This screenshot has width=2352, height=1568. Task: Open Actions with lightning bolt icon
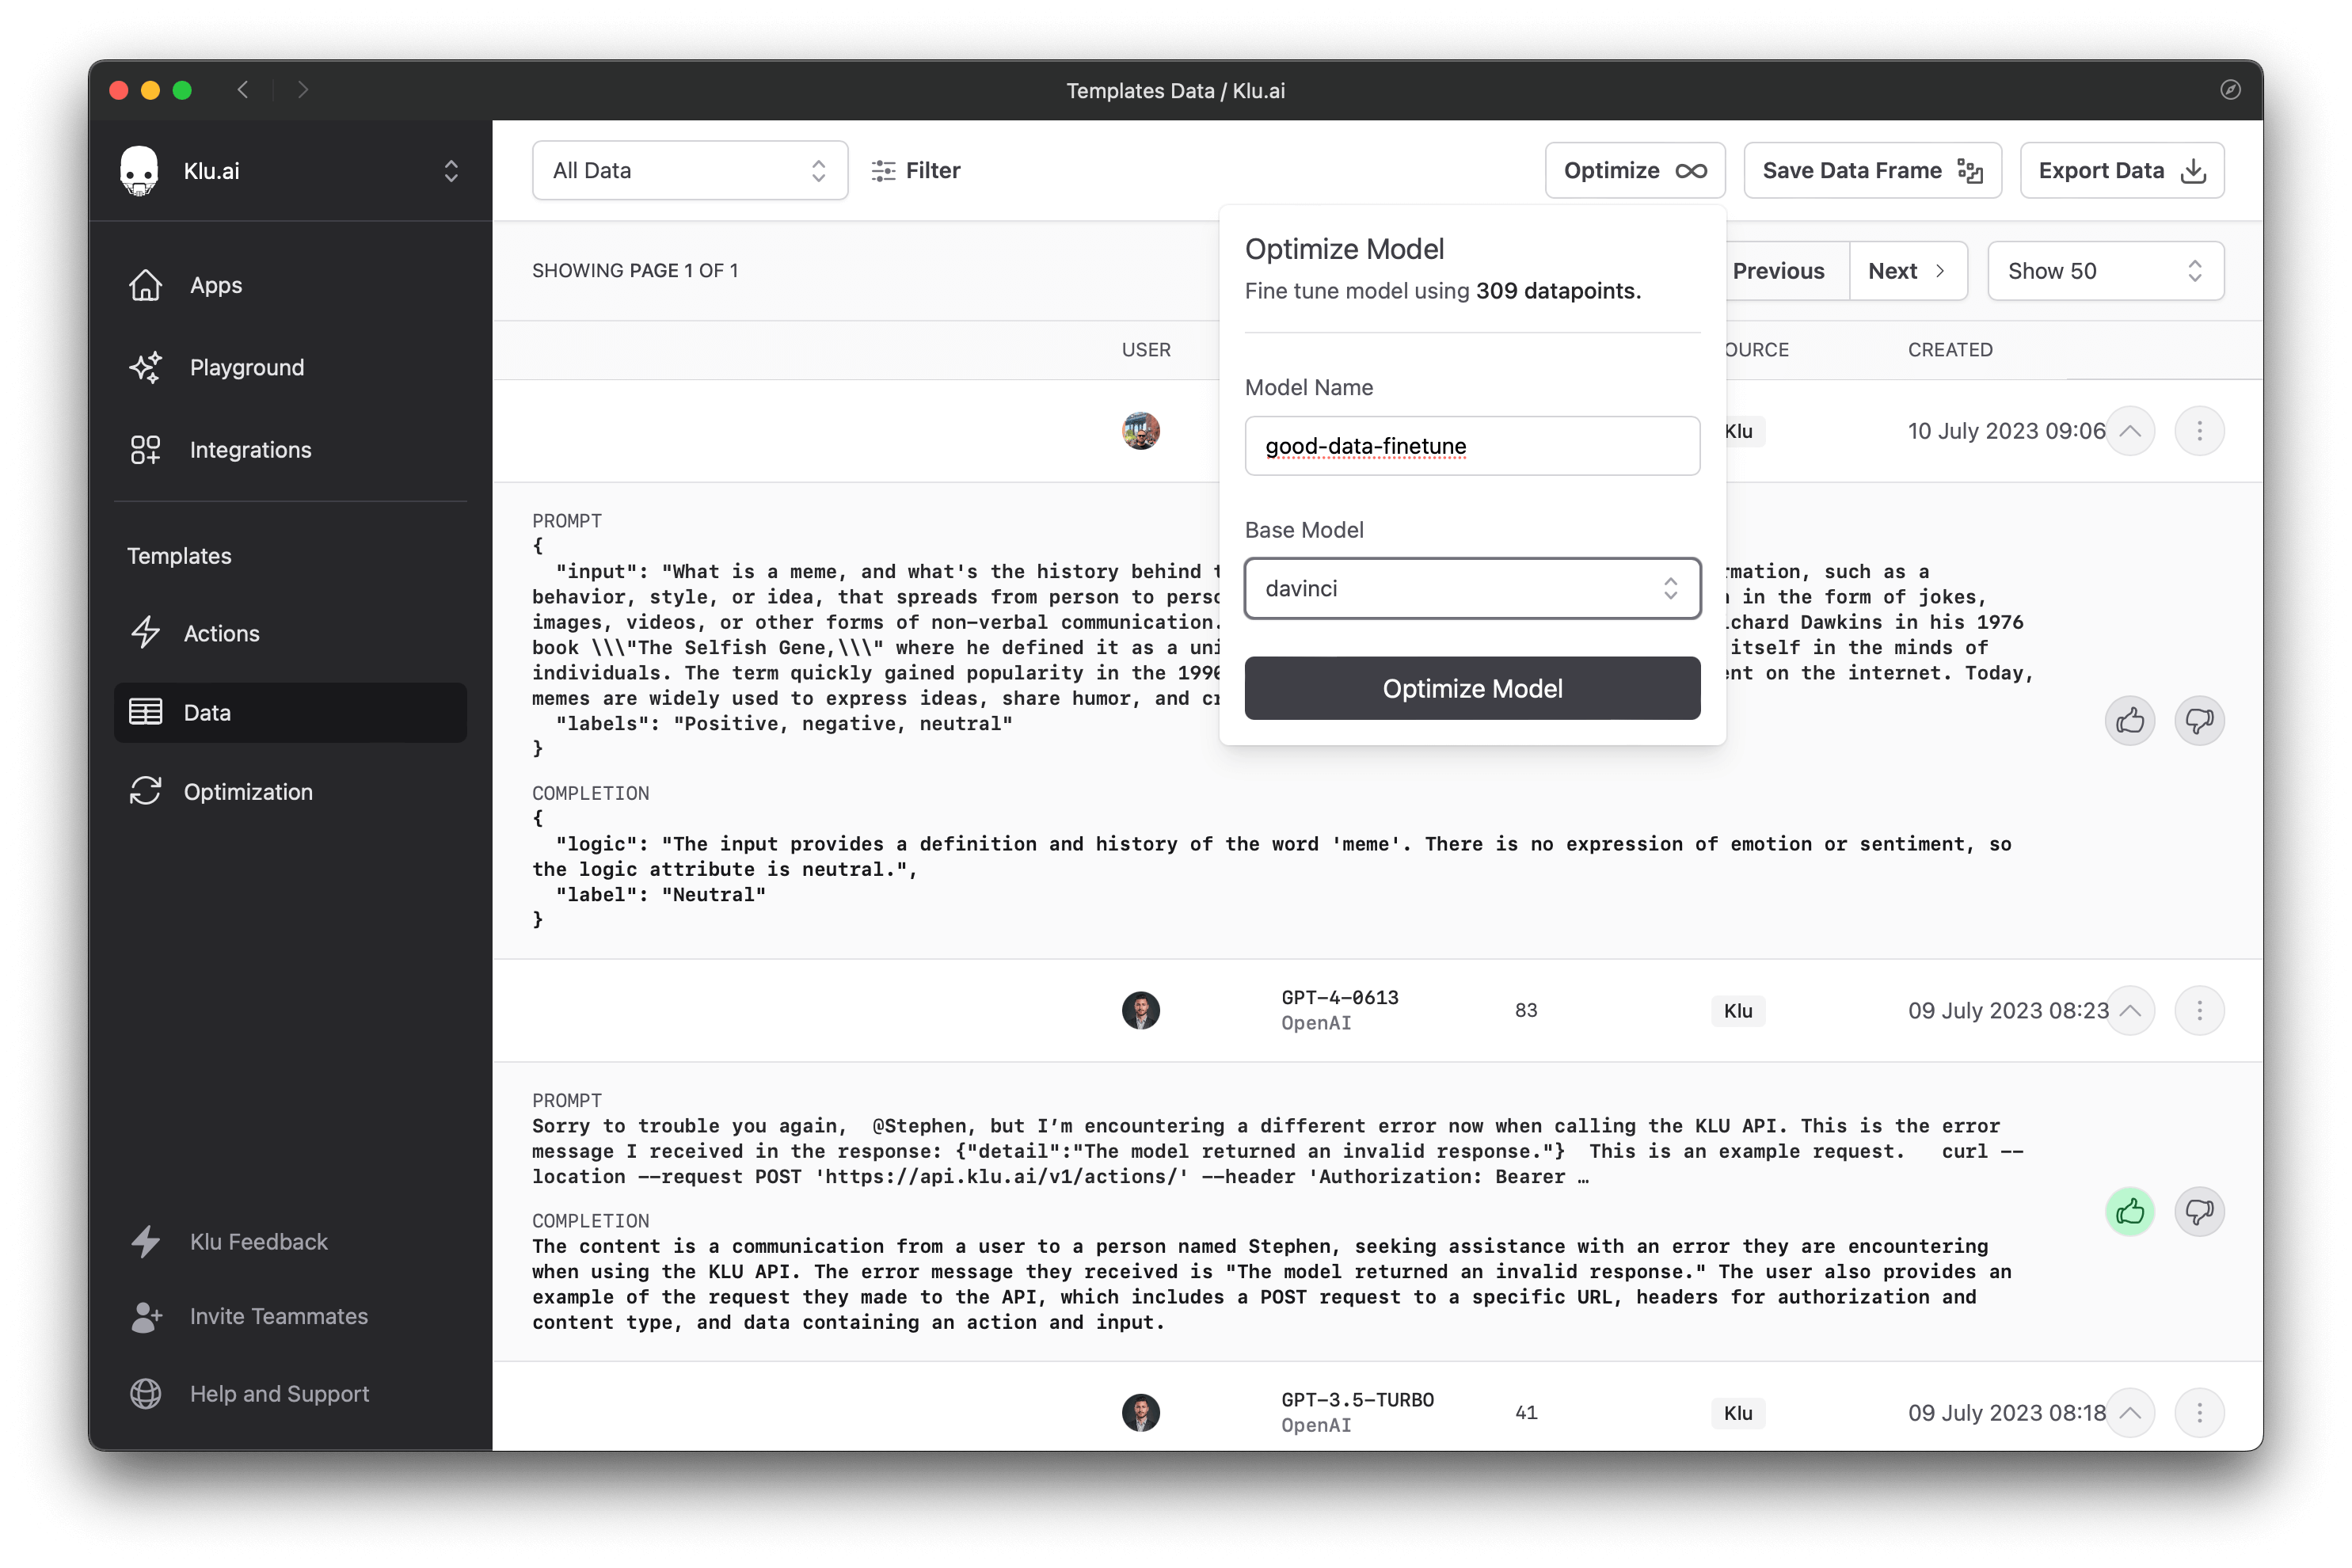145,633
